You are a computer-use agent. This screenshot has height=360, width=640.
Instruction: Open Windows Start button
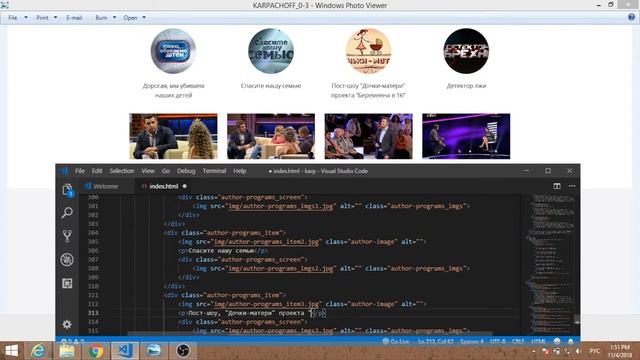[12, 351]
